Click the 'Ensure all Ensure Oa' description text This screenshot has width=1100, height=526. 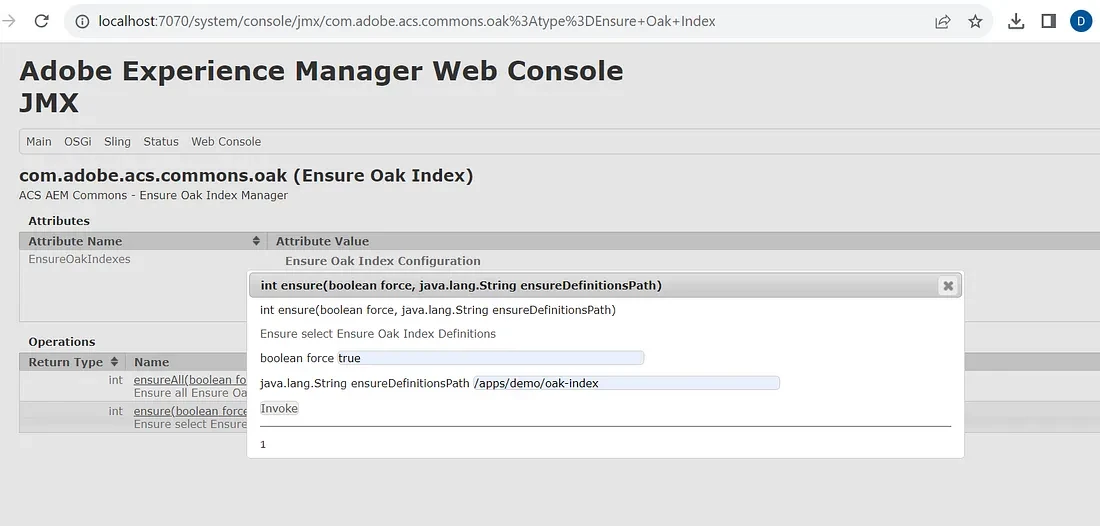[191, 393]
